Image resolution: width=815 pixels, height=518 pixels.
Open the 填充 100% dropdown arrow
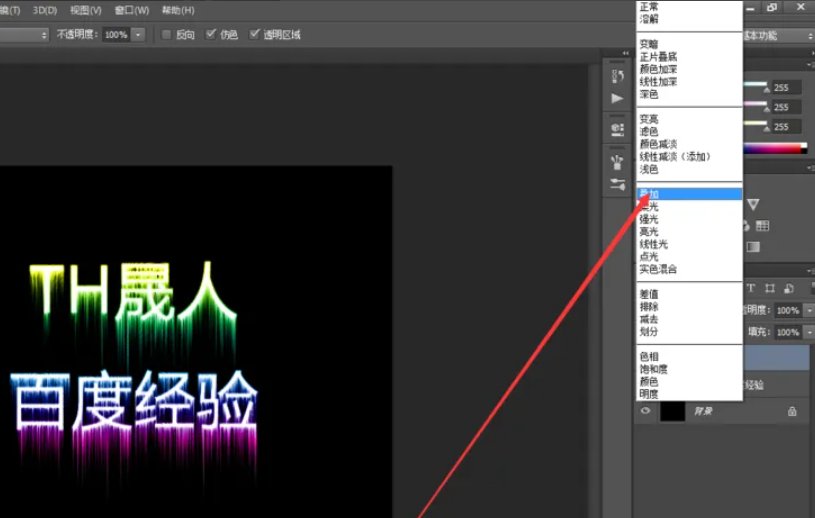[x=809, y=332]
